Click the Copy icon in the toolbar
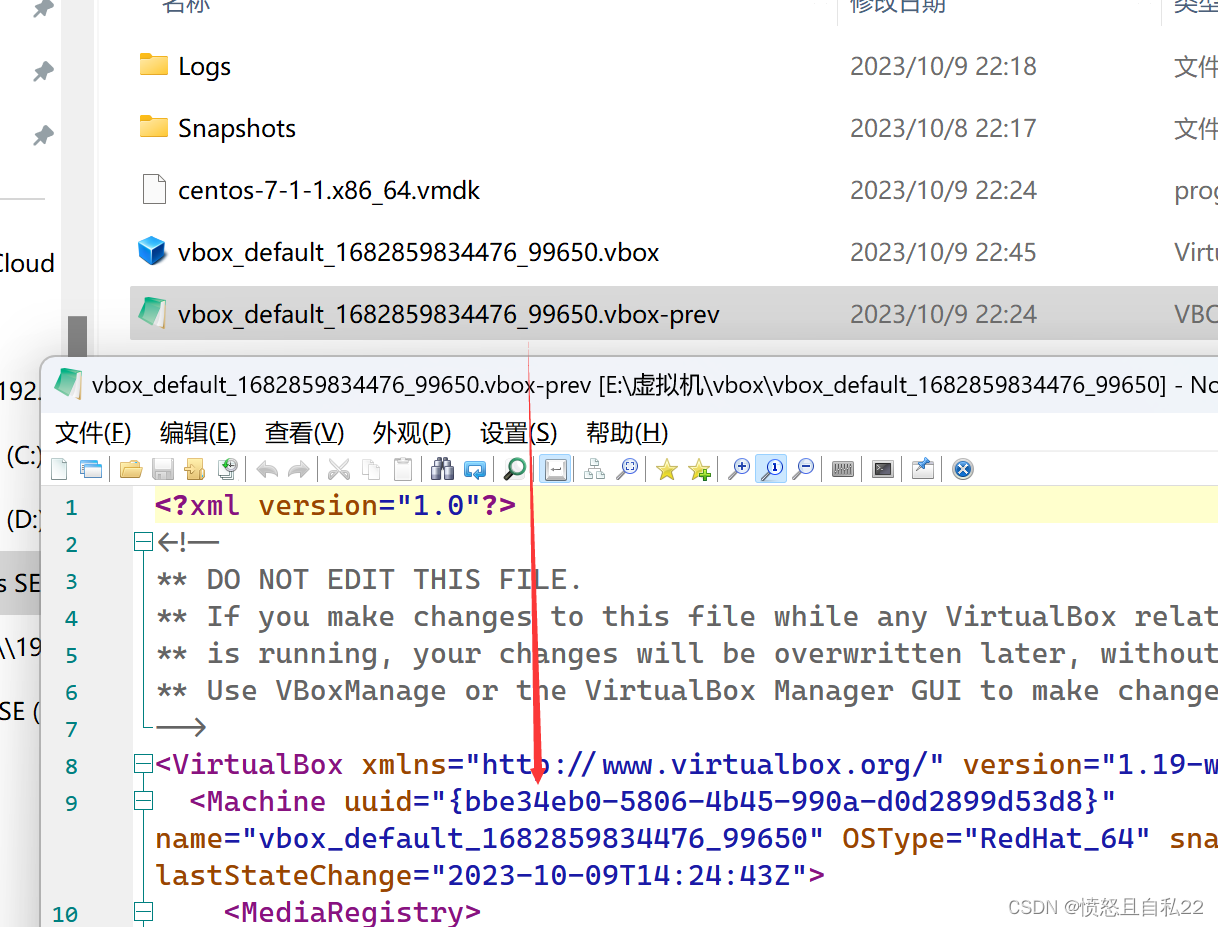The width and height of the screenshot is (1218, 927). click(370, 469)
